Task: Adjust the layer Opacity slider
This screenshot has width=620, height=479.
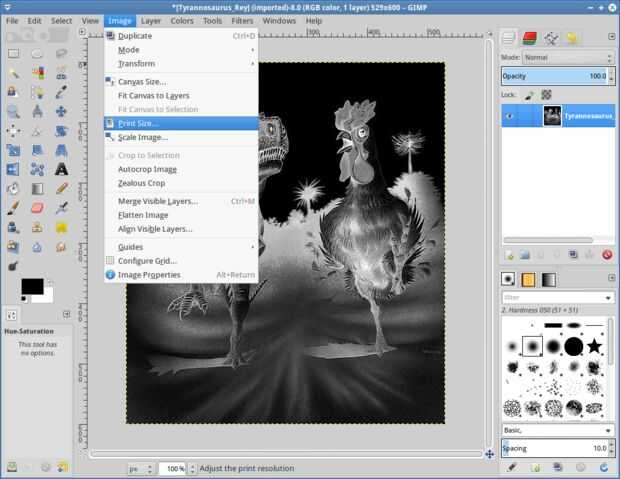Action: click(x=556, y=76)
